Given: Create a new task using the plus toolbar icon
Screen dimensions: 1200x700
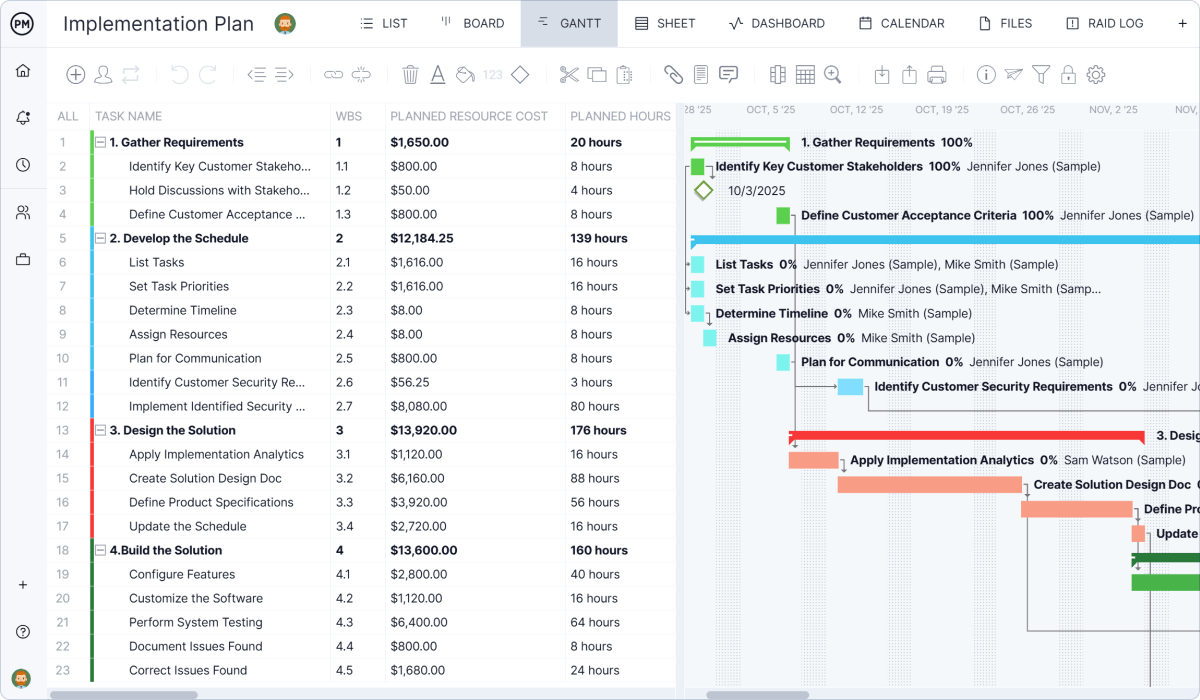Looking at the screenshot, I should pos(76,74).
